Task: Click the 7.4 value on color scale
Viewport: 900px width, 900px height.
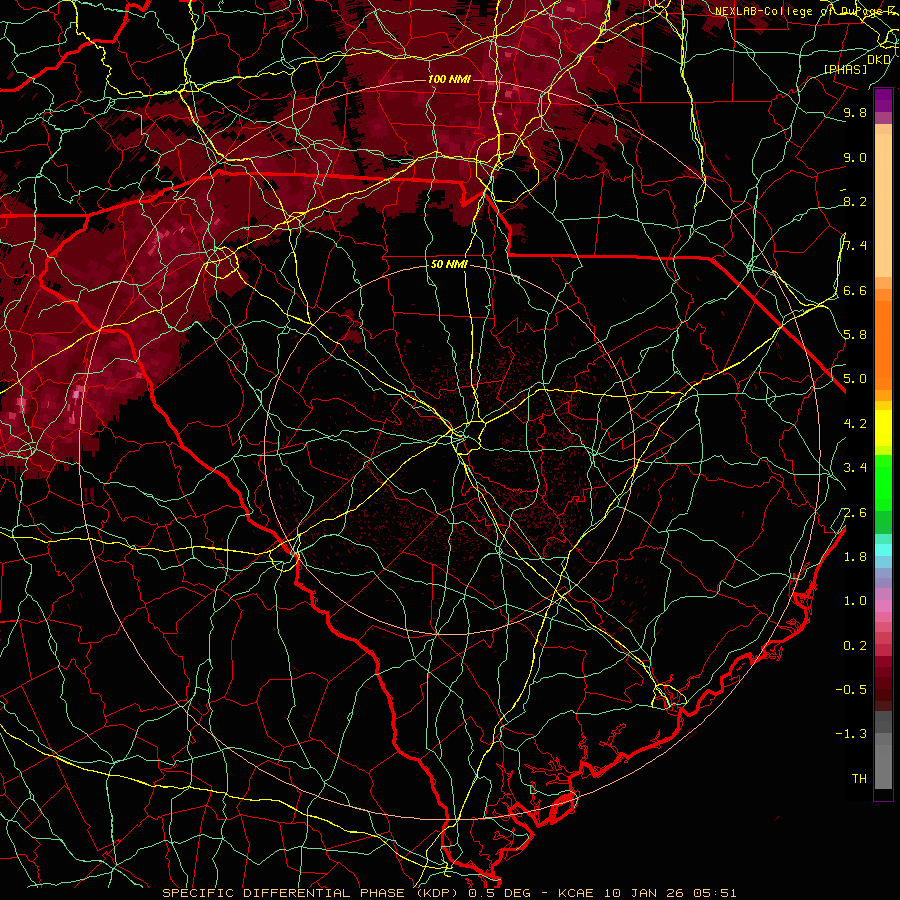Action: [x=855, y=246]
